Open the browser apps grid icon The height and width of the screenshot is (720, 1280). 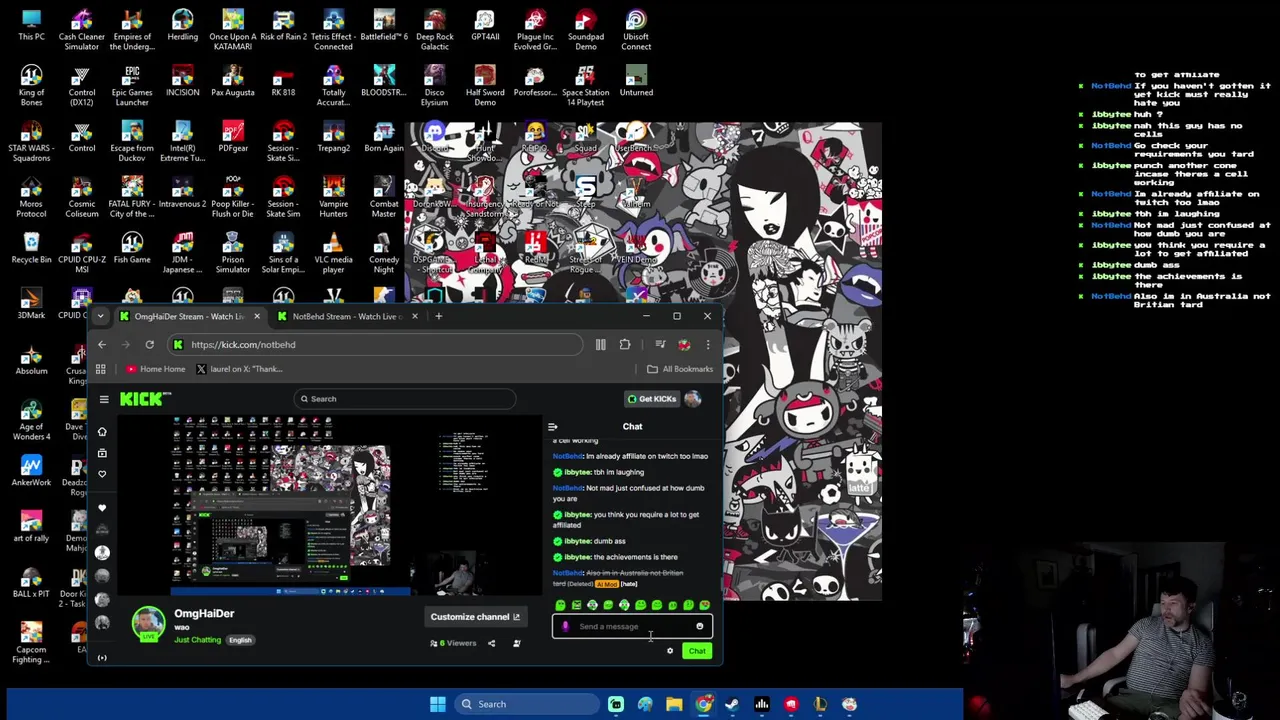[100, 369]
